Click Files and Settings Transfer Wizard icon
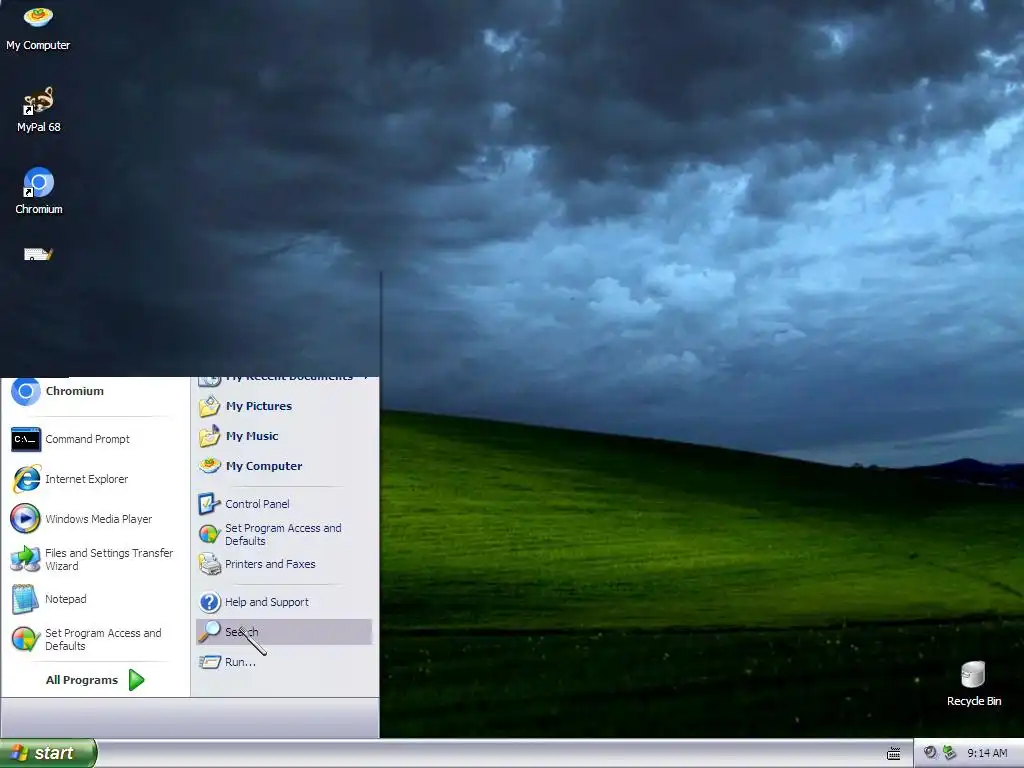The height and width of the screenshot is (768, 1024). [x=25, y=559]
